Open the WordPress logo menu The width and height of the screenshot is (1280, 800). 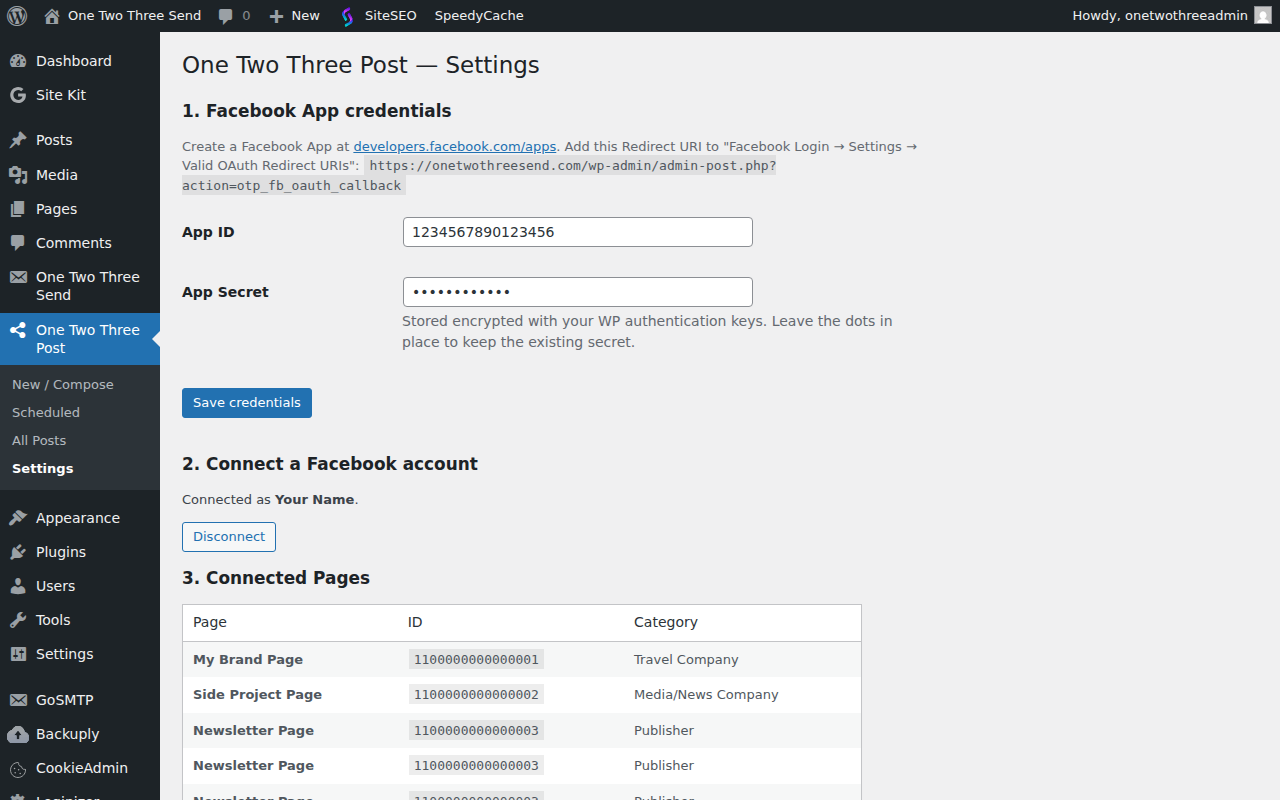click(17, 16)
